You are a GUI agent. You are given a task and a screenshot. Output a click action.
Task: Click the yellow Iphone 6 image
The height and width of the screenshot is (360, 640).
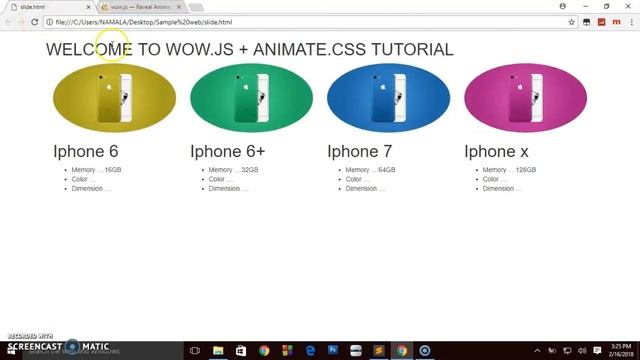click(x=114, y=98)
